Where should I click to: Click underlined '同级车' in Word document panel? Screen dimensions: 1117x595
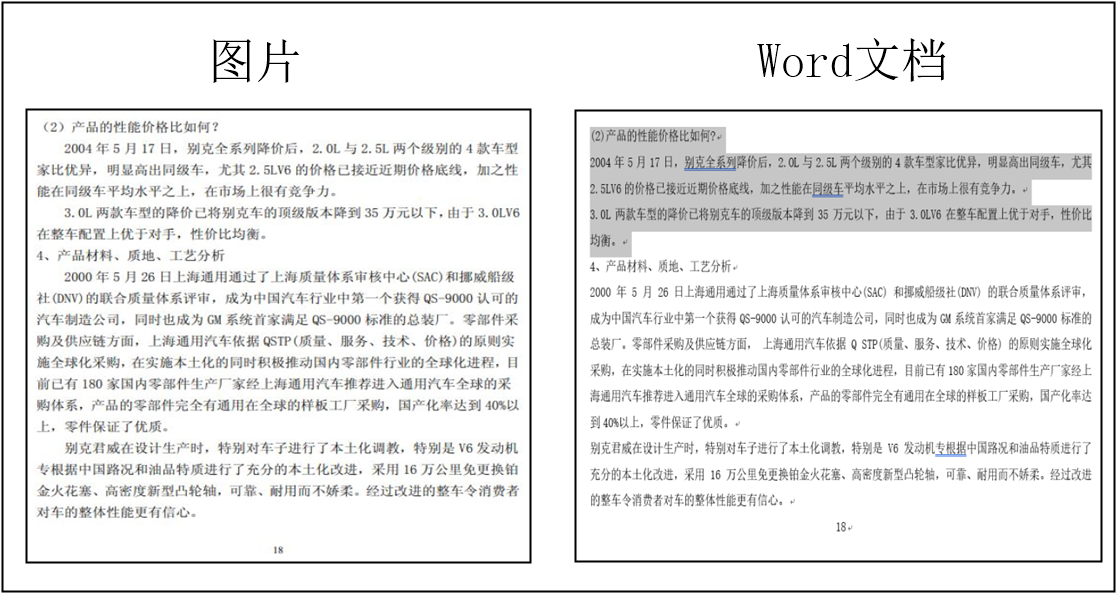[828, 189]
